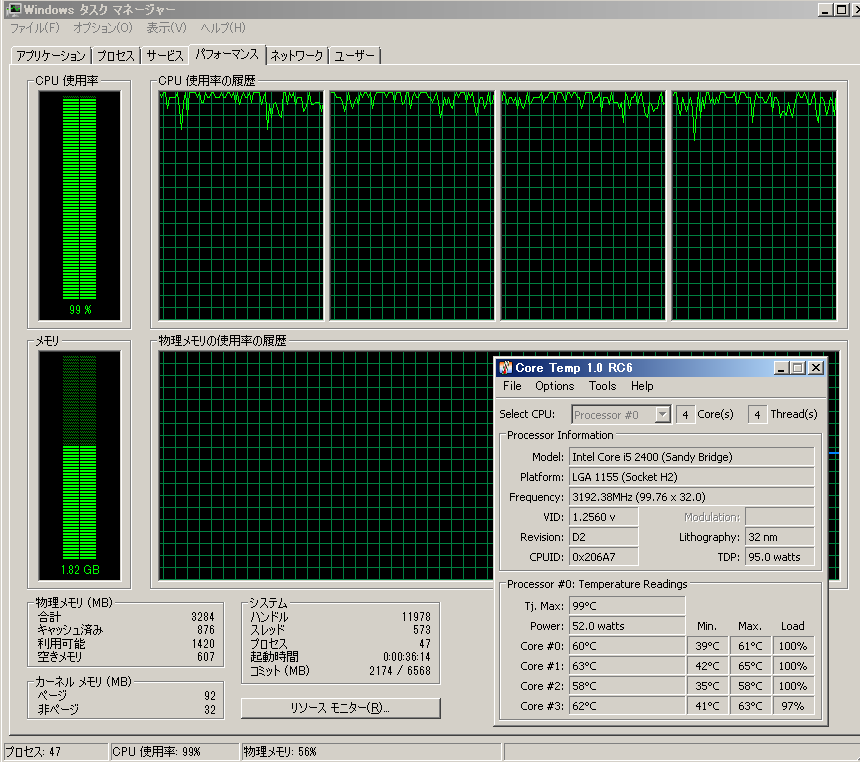Click the Frequency field 3192.38MHz

(x=692, y=497)
